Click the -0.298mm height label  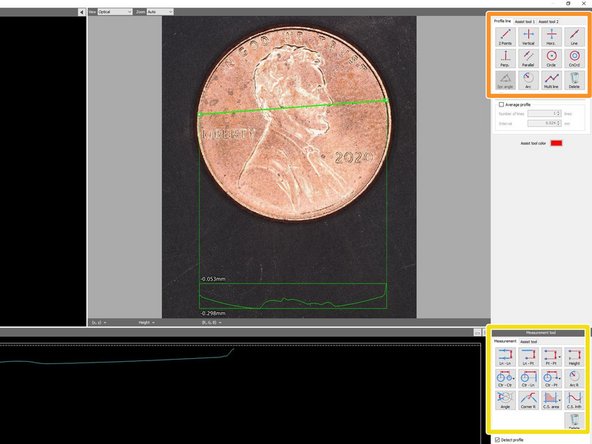pyautogui.click(x=213, y=313)
